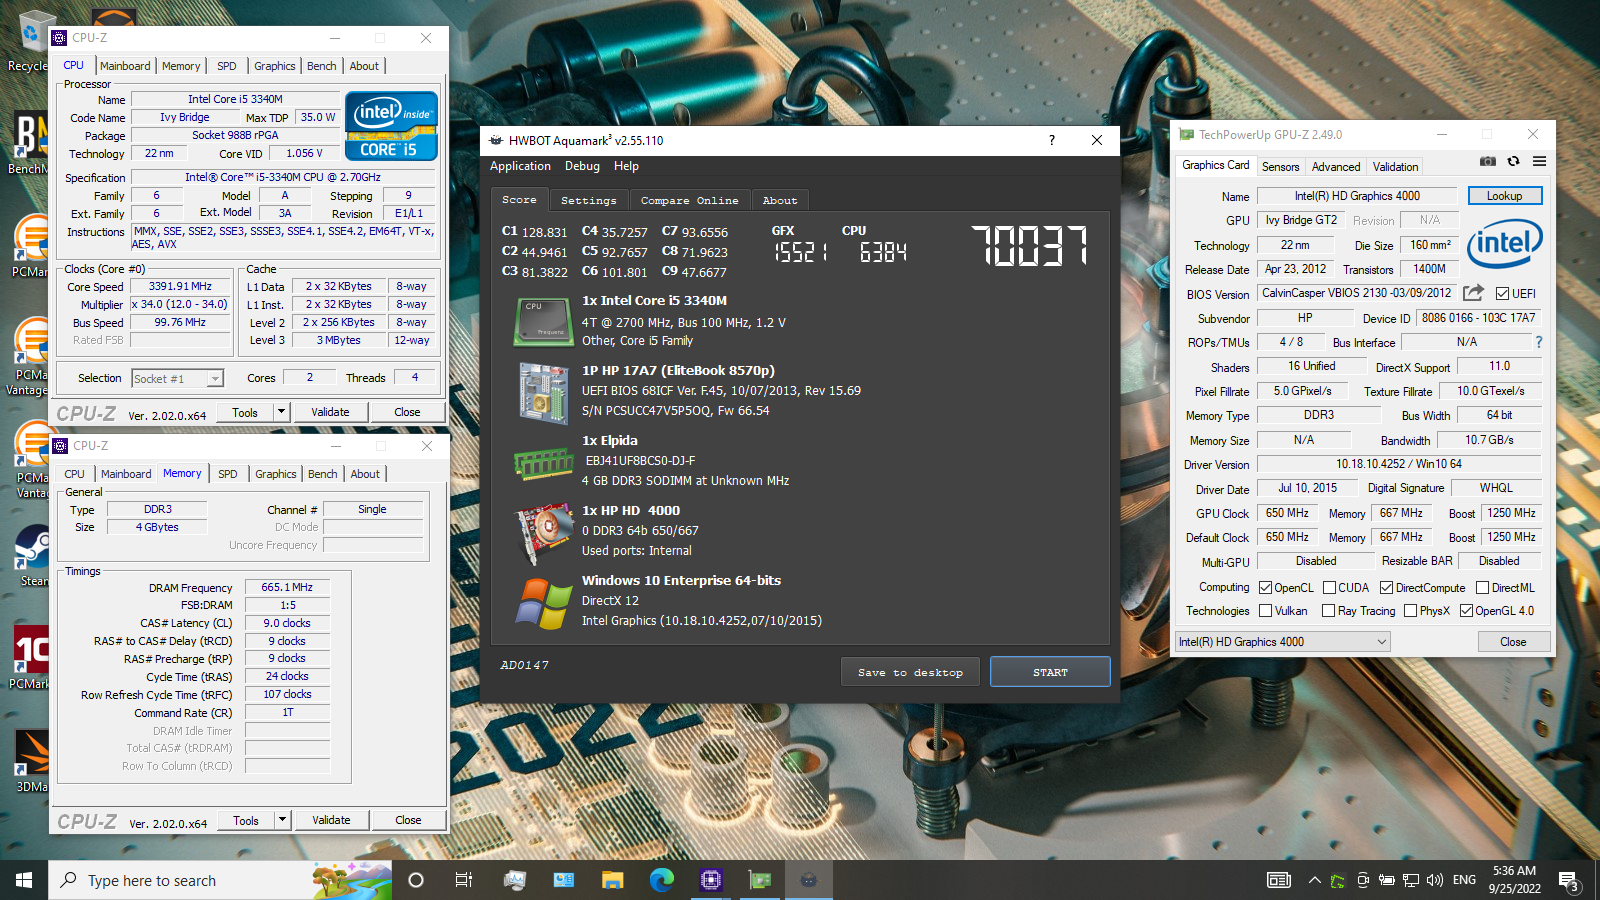Toggle the Vulkan checkbox
The width and height of the screenshot is (1600, 900).
pos(1265,611)
